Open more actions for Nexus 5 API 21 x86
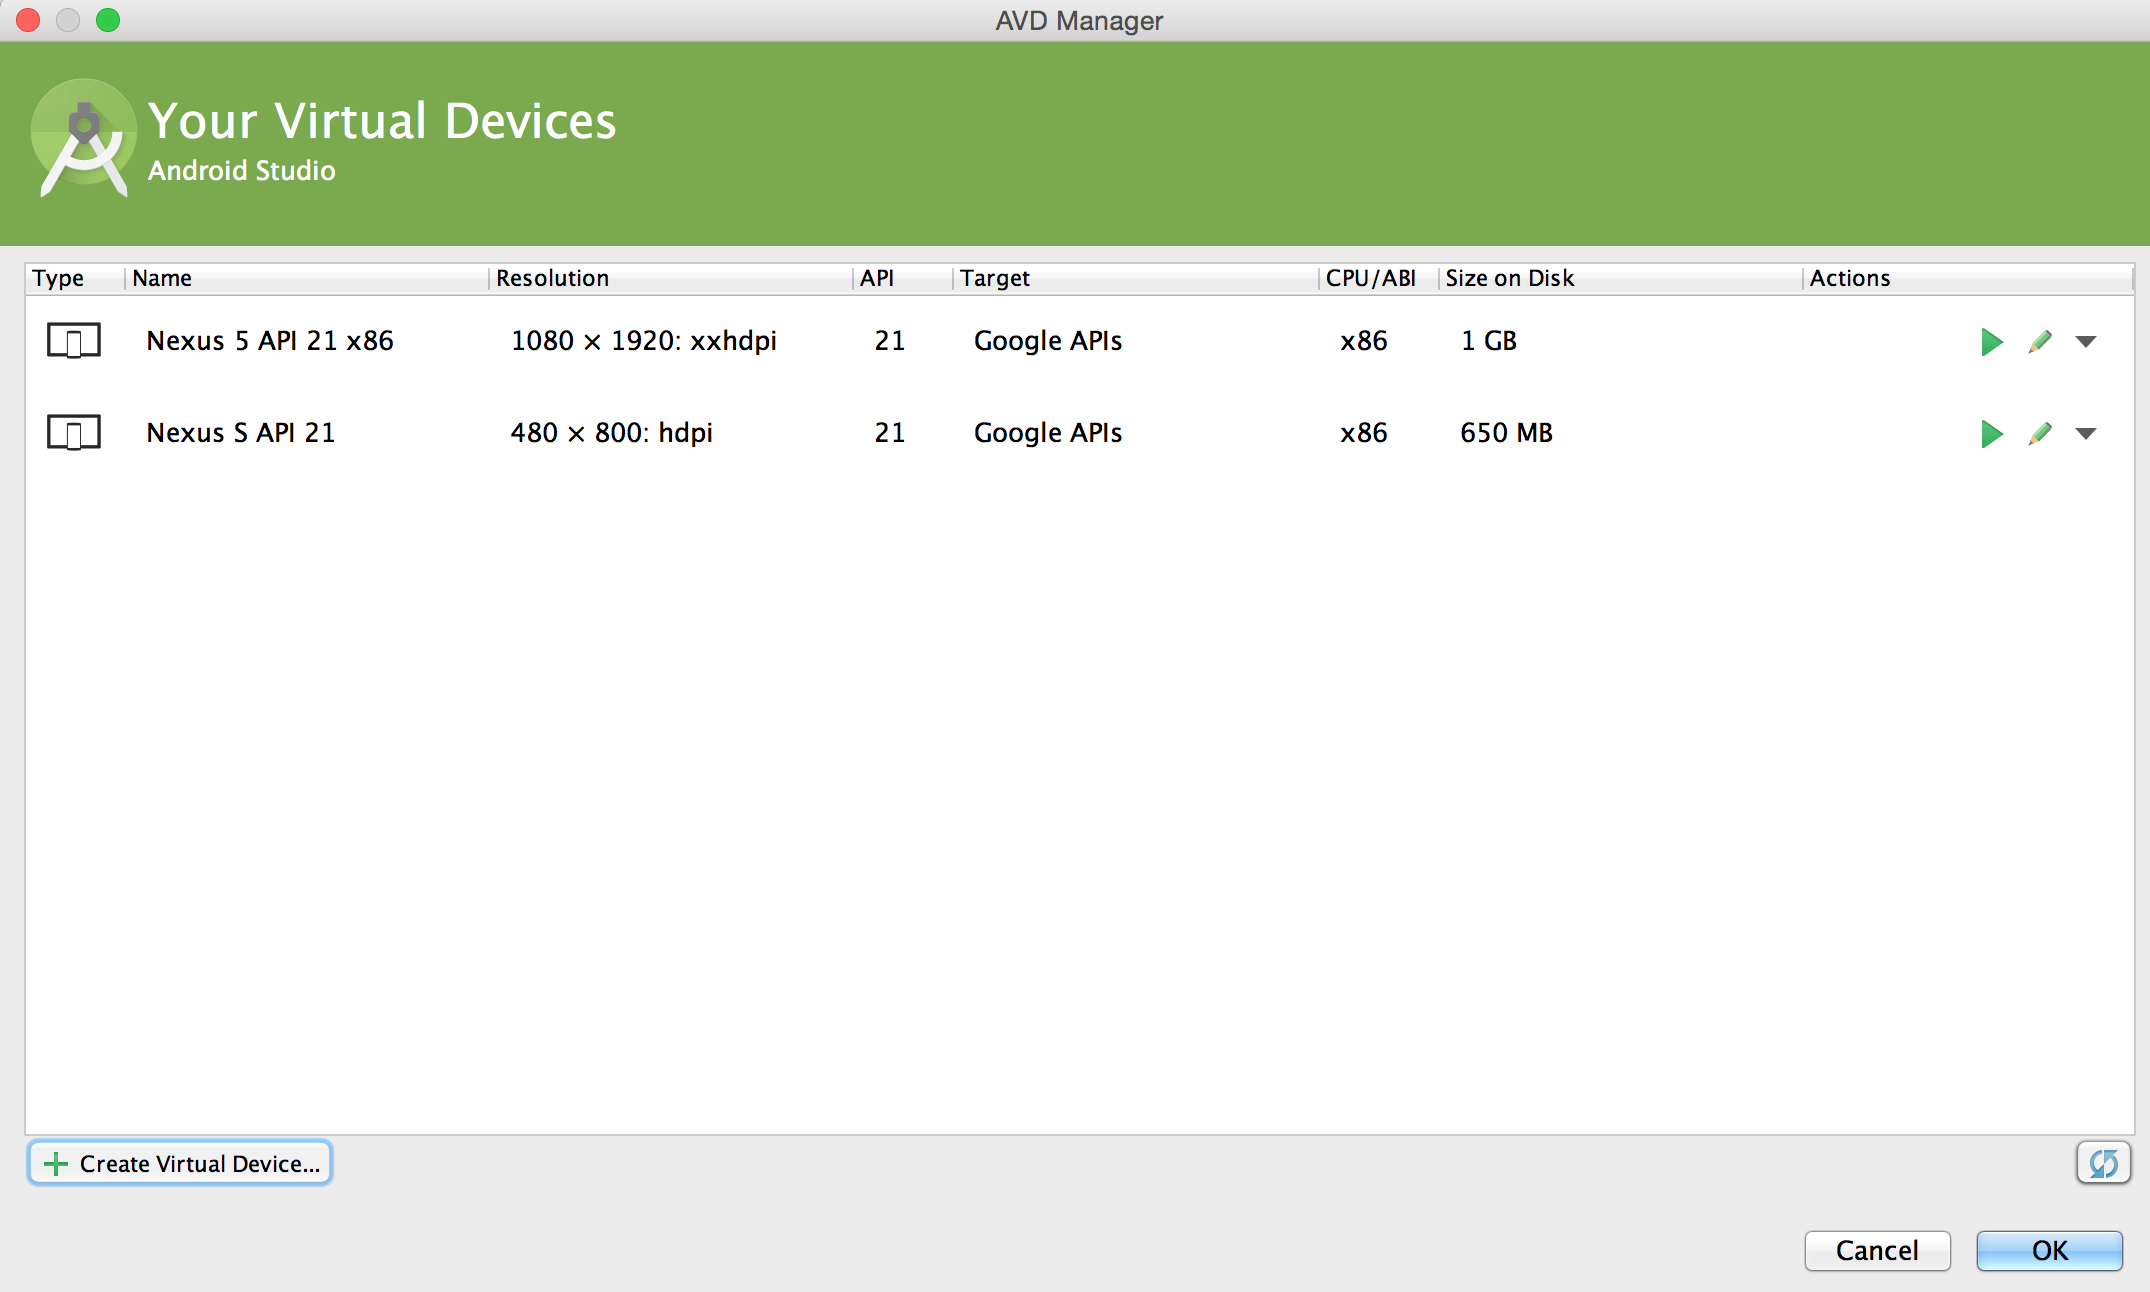The width and height of the screenshot is (2150, 1292). (x=2086, y=342)
